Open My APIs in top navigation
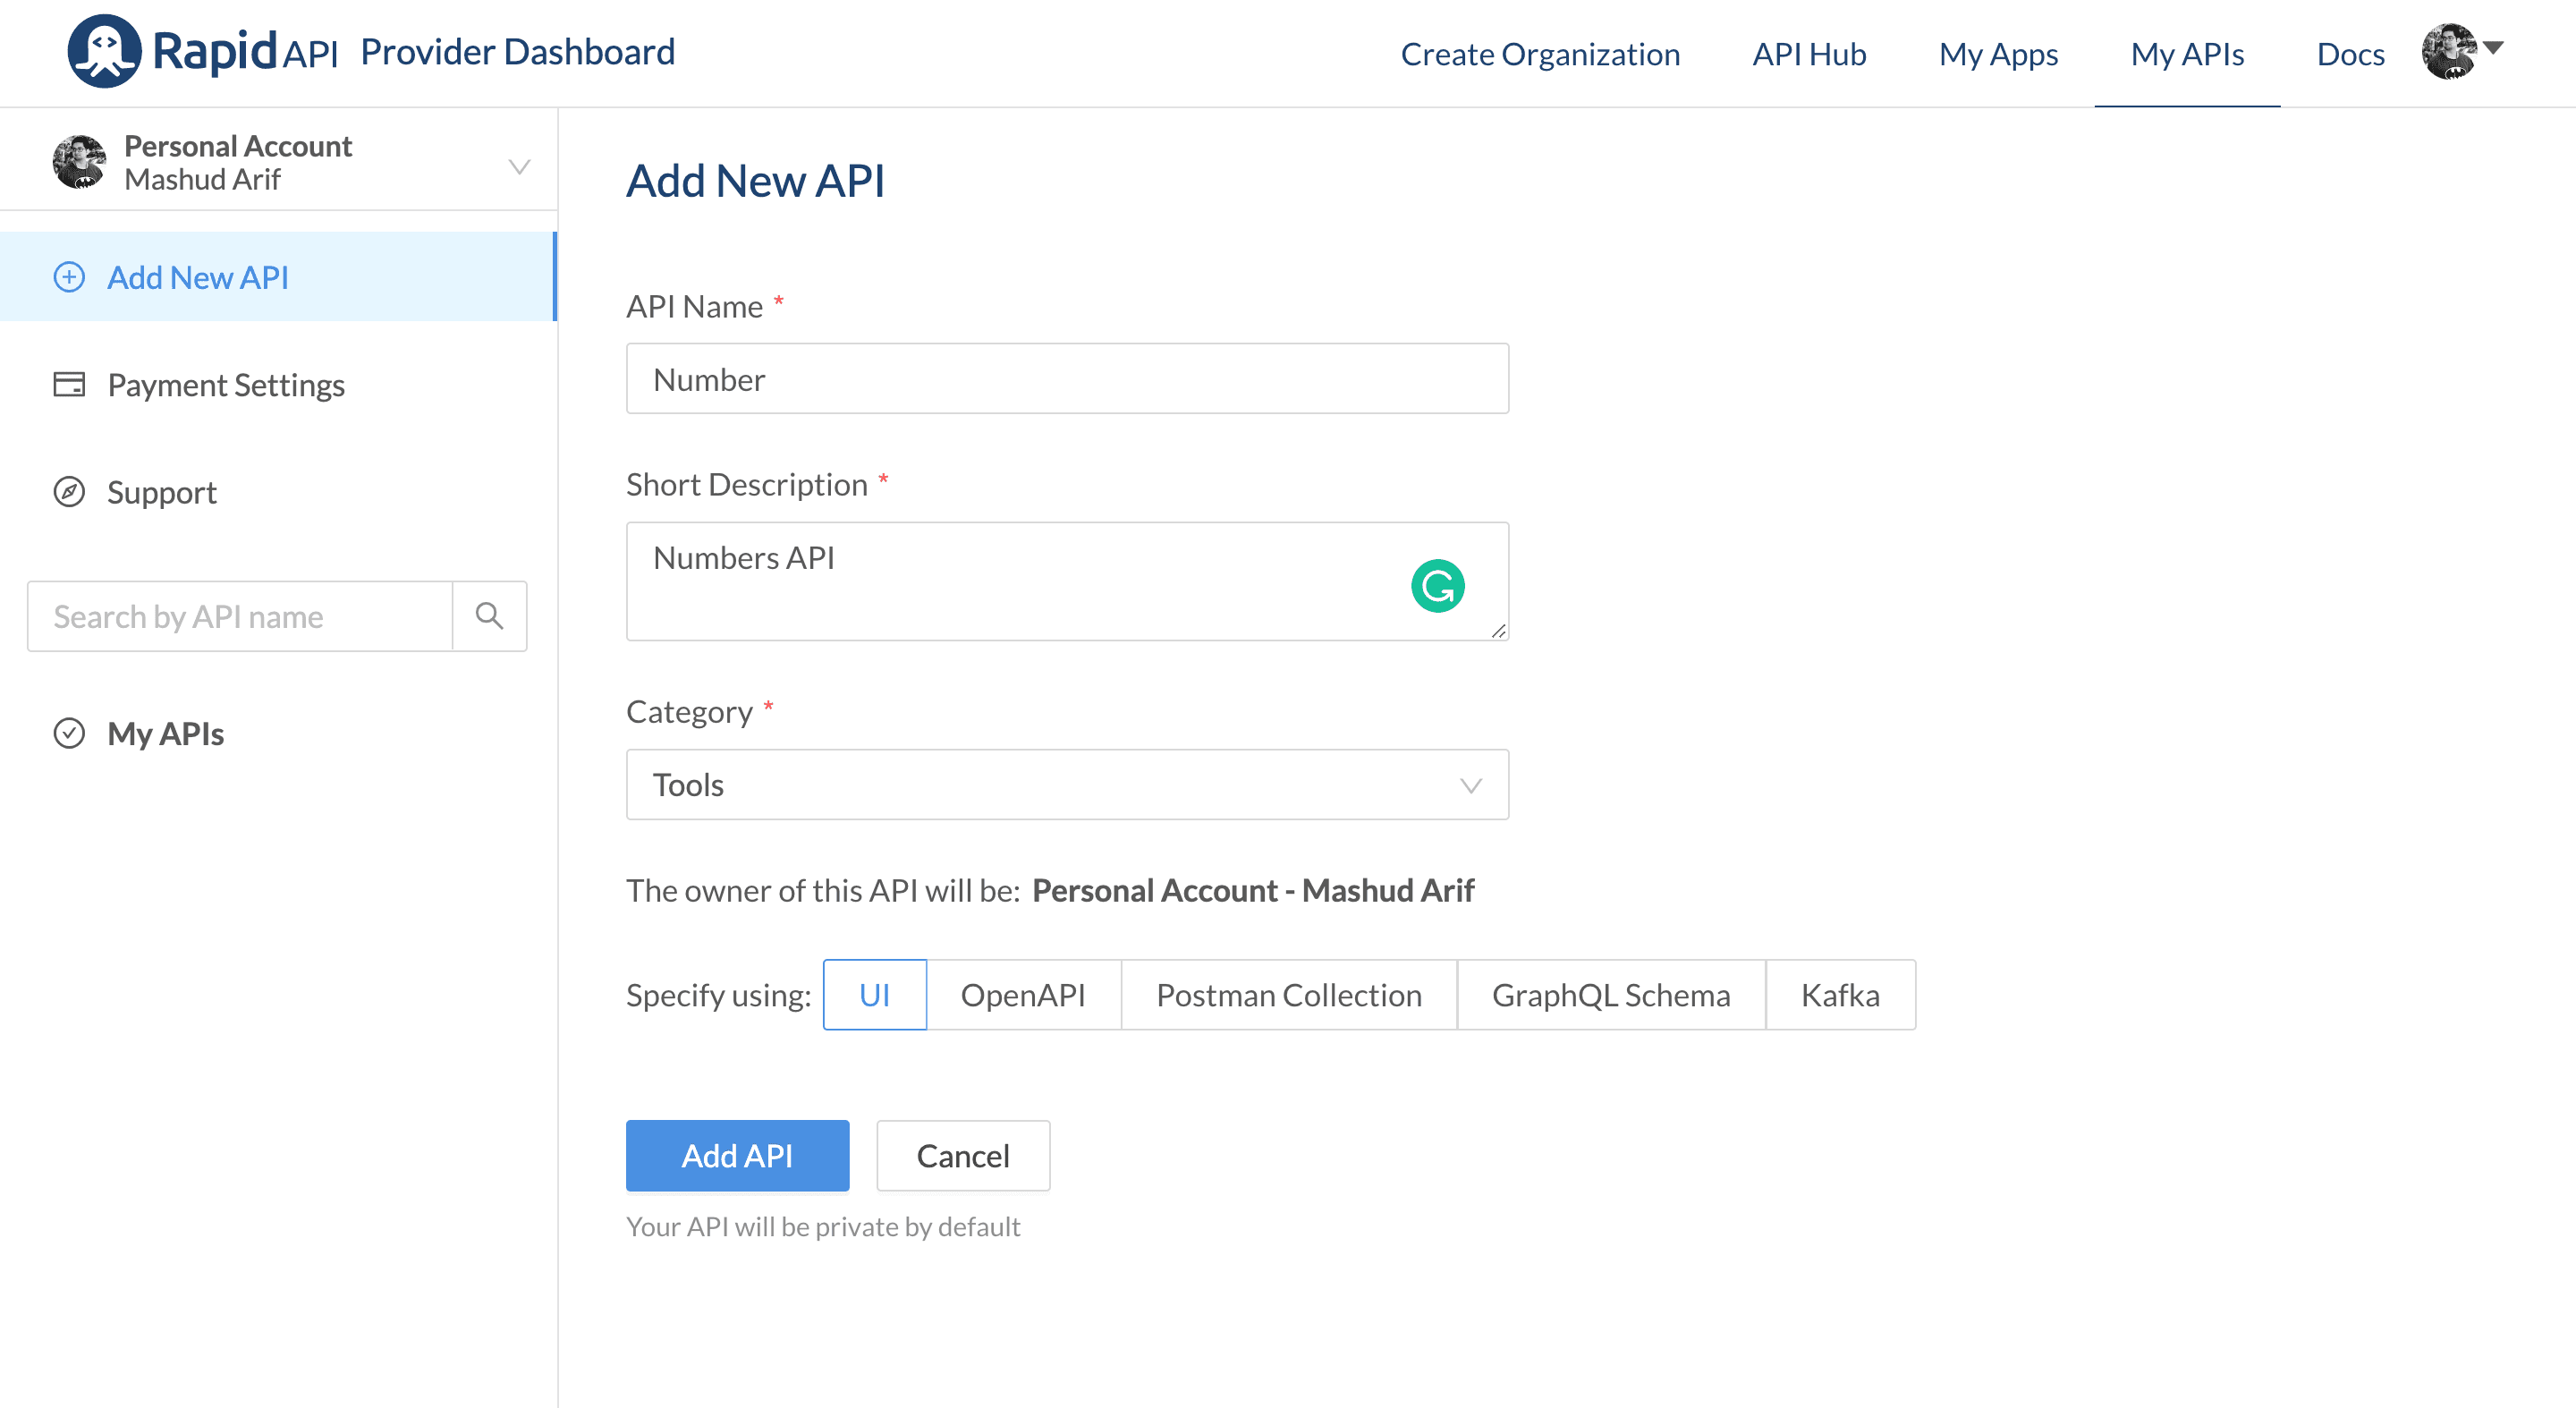 pyautogui.click(x=2187, y=54)
